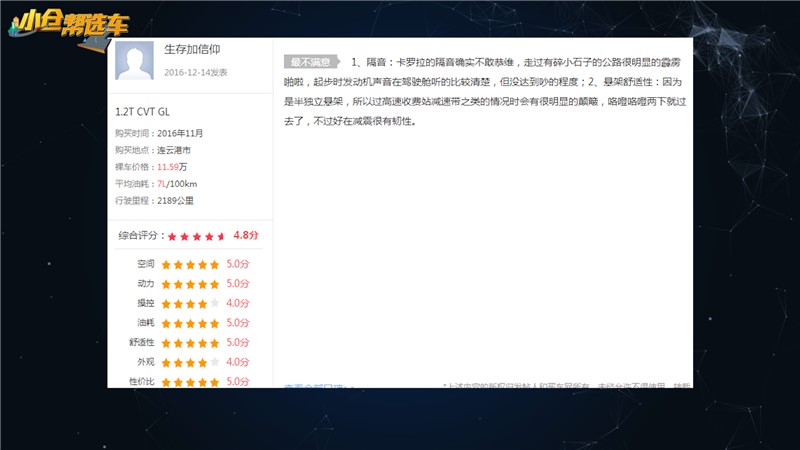Click the 小仓帮选车 logo
This screenshot has height=450, width=800.
point(69,28)
